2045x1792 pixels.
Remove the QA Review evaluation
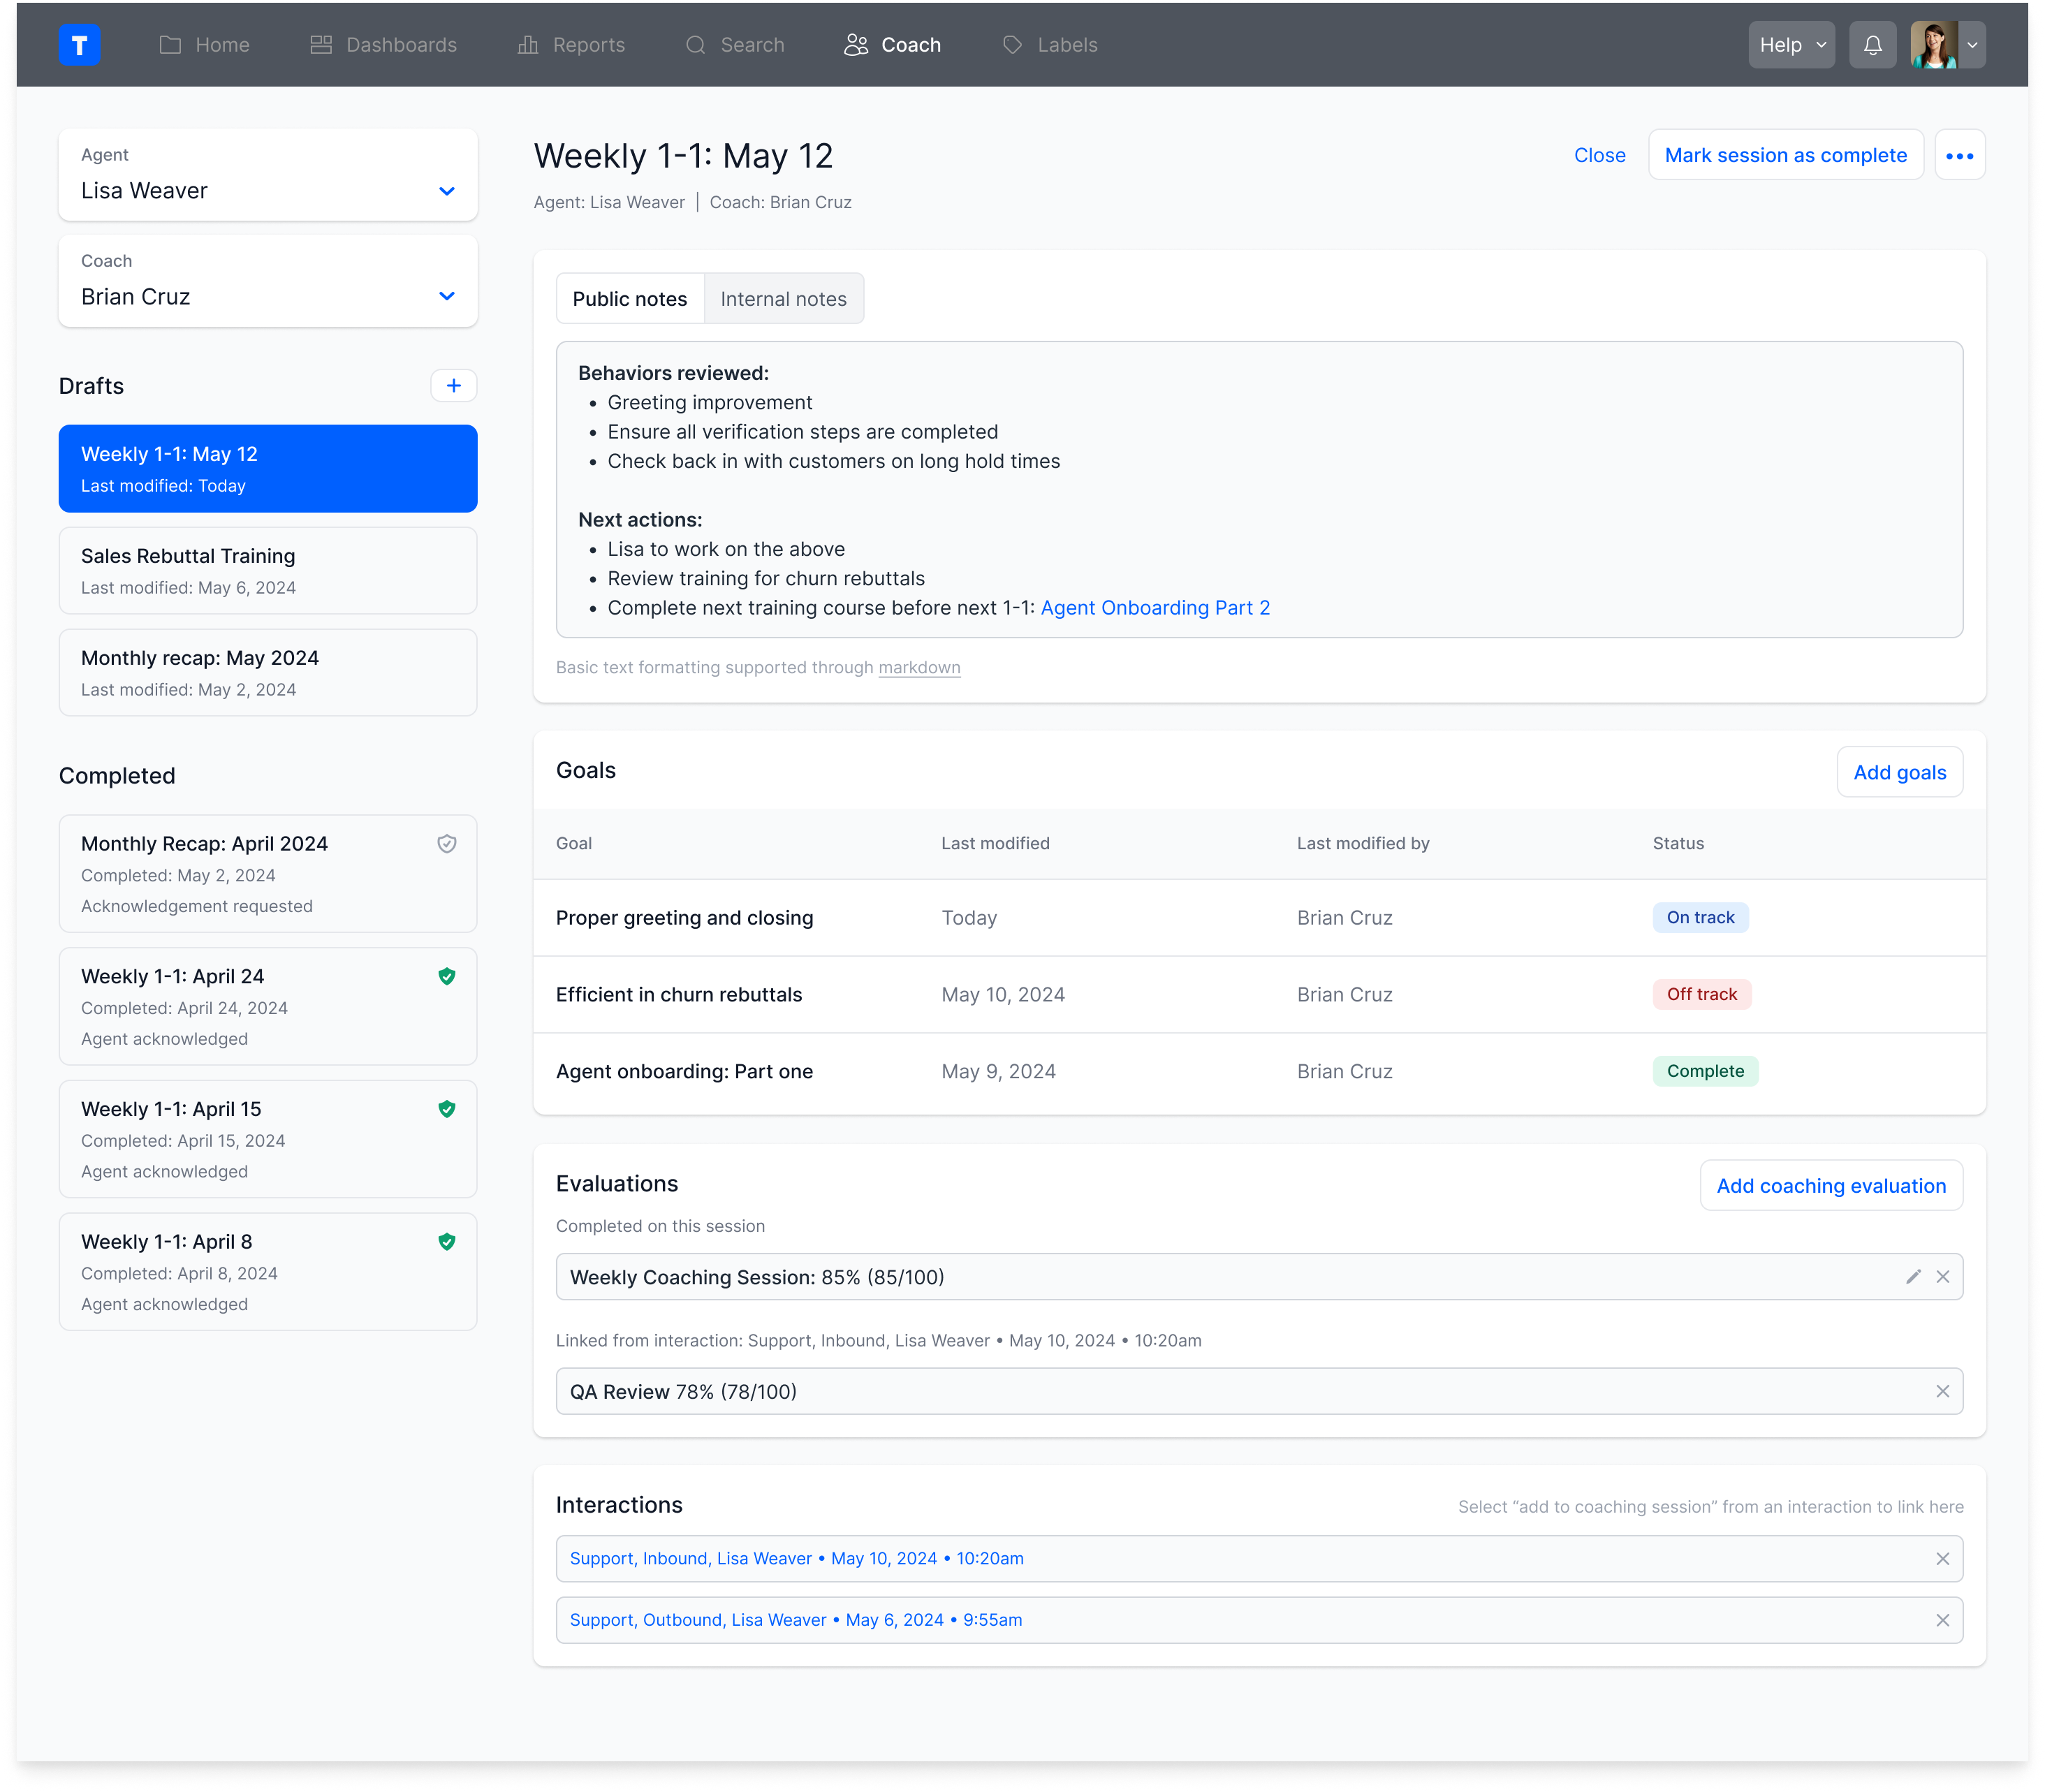[1942, 1392]
